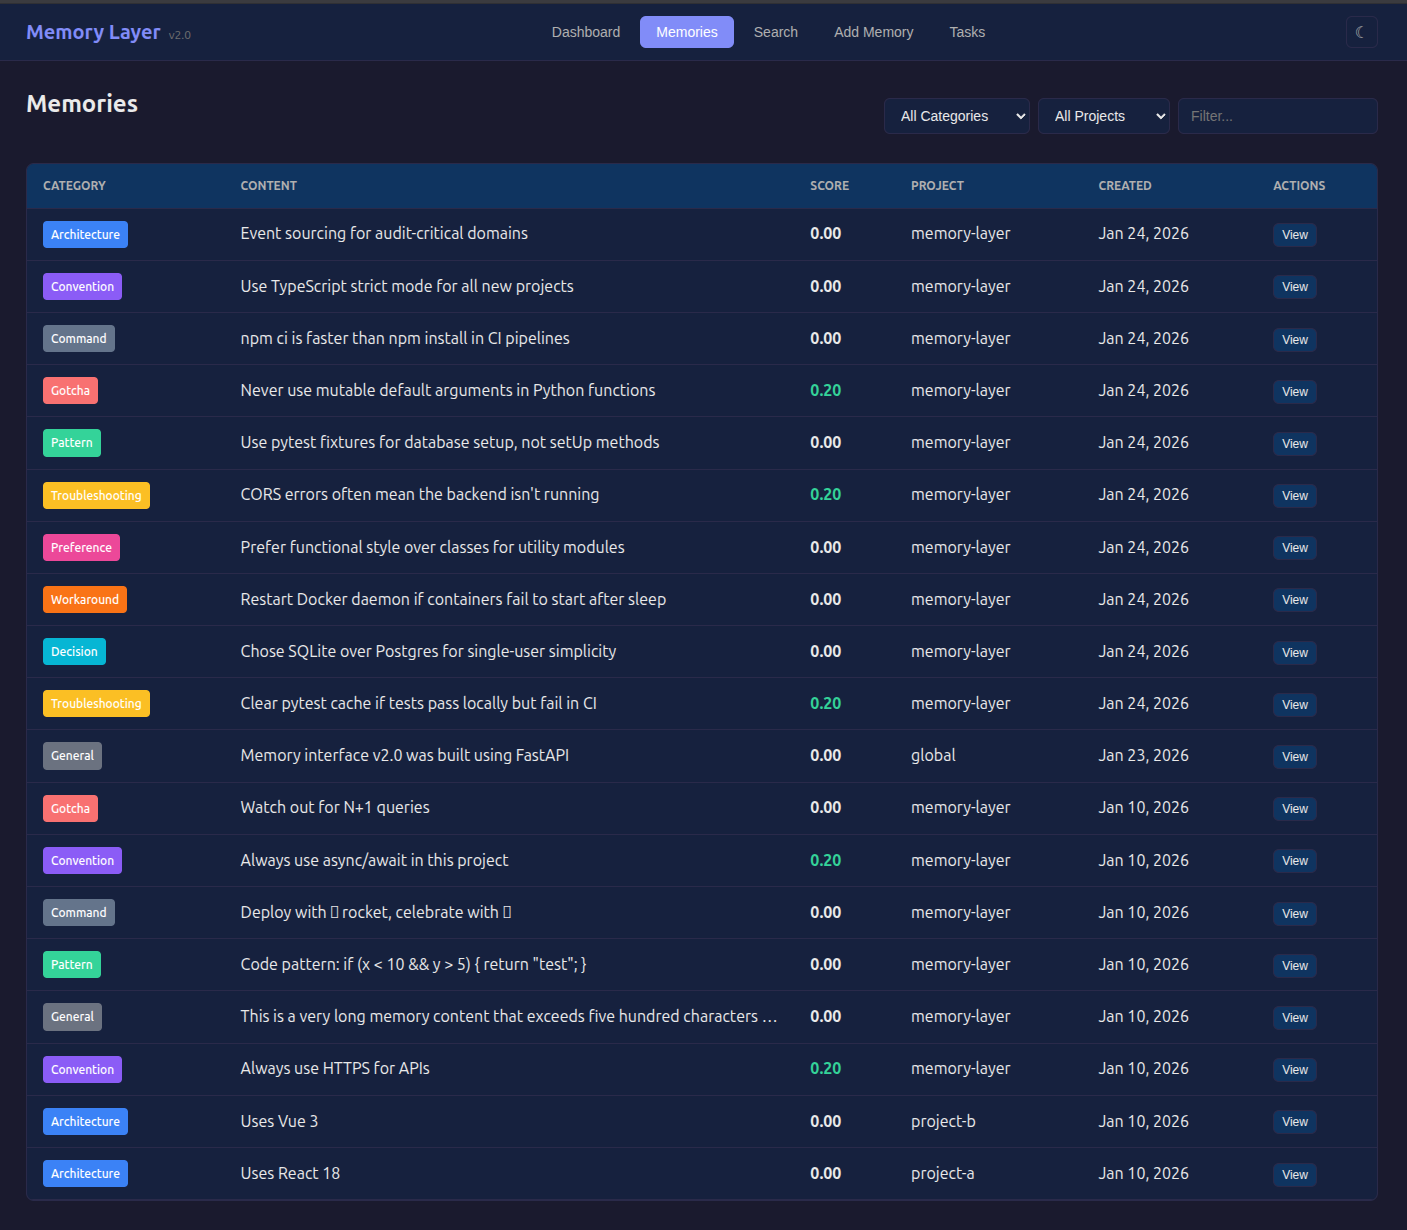Viewport: 1407px width, 1230px height.
Task: View the Uses React 18 memory
Action: 1295,1175
